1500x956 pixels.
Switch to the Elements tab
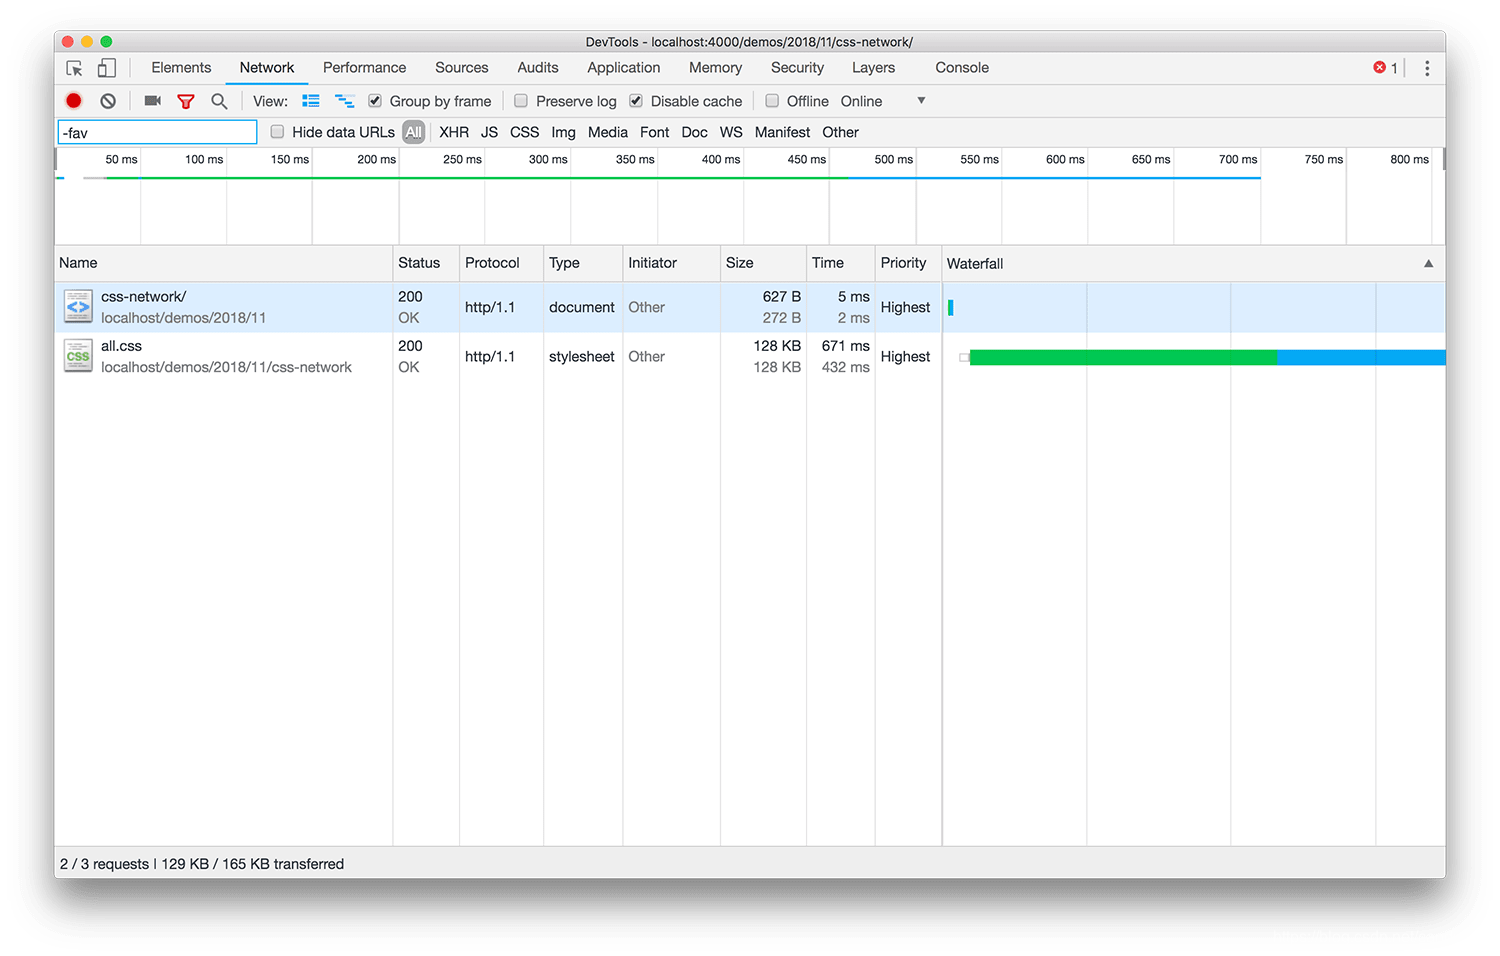click(181, 68)
